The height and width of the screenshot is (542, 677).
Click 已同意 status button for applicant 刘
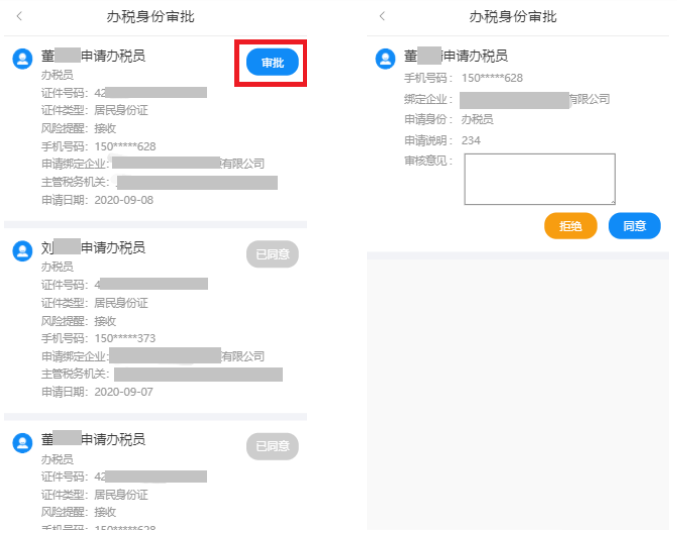[x=272, y=254]
